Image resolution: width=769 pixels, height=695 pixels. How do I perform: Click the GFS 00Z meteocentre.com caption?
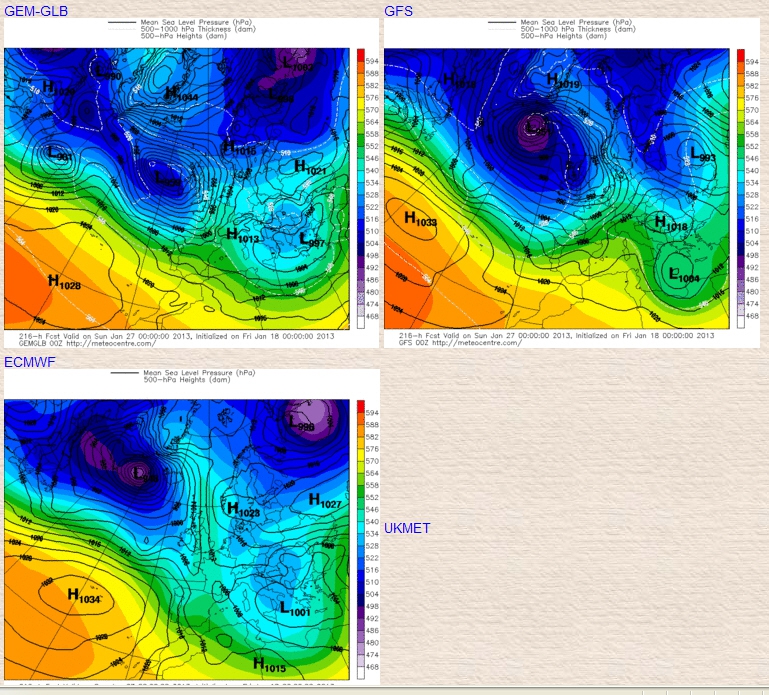tap(460, 343)
